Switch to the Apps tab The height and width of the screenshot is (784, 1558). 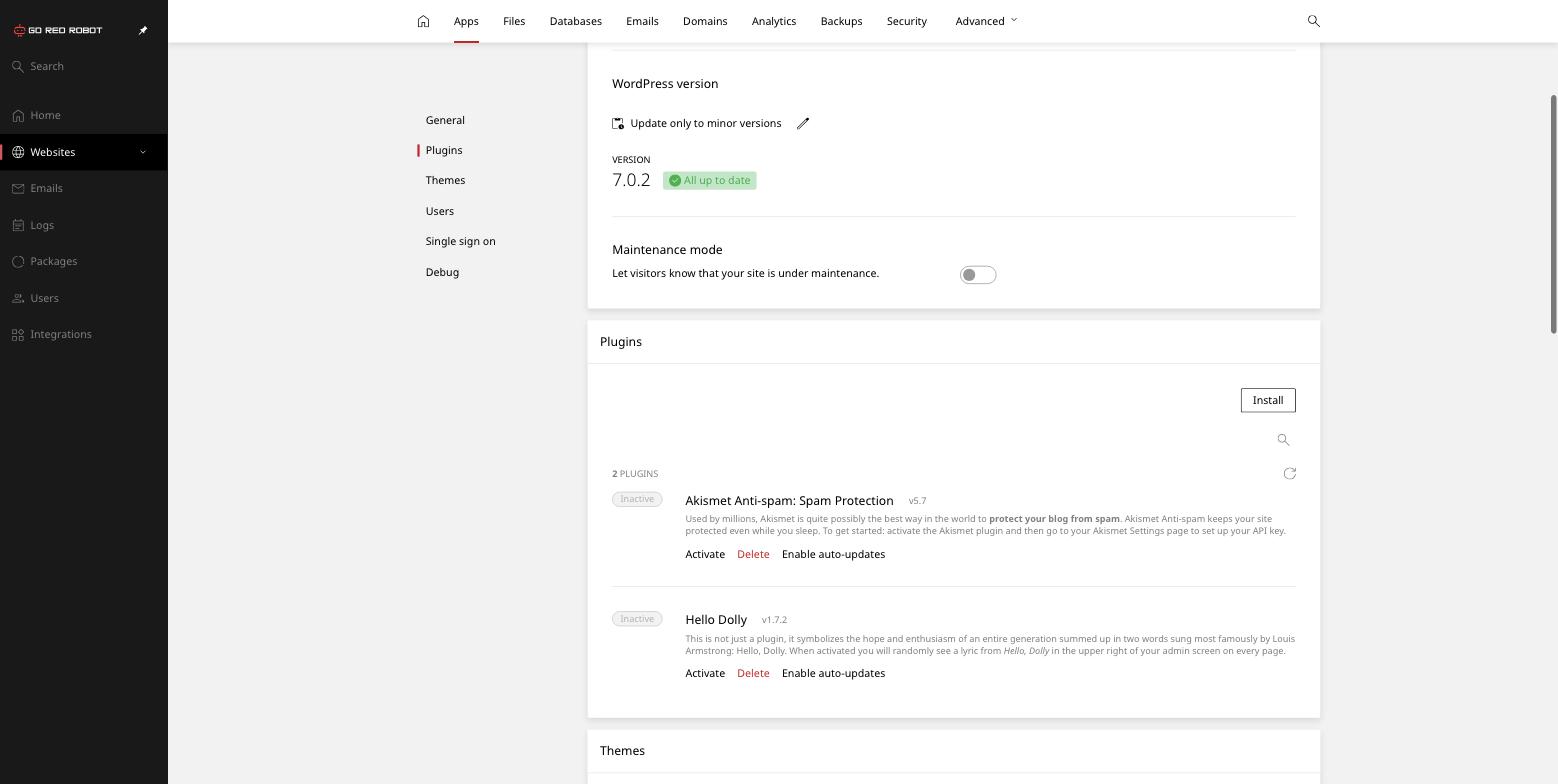tap(466, 21)
